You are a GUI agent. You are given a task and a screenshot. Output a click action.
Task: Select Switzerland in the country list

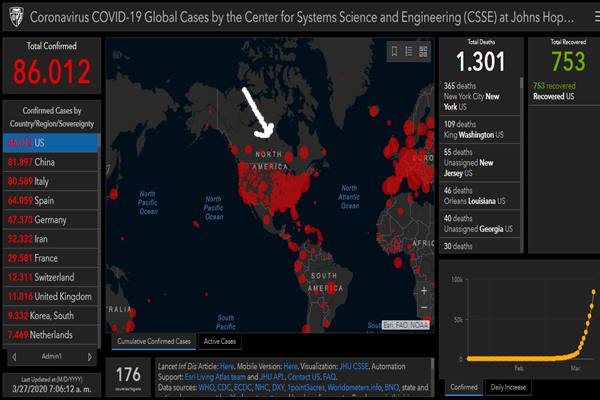(51, 277)
